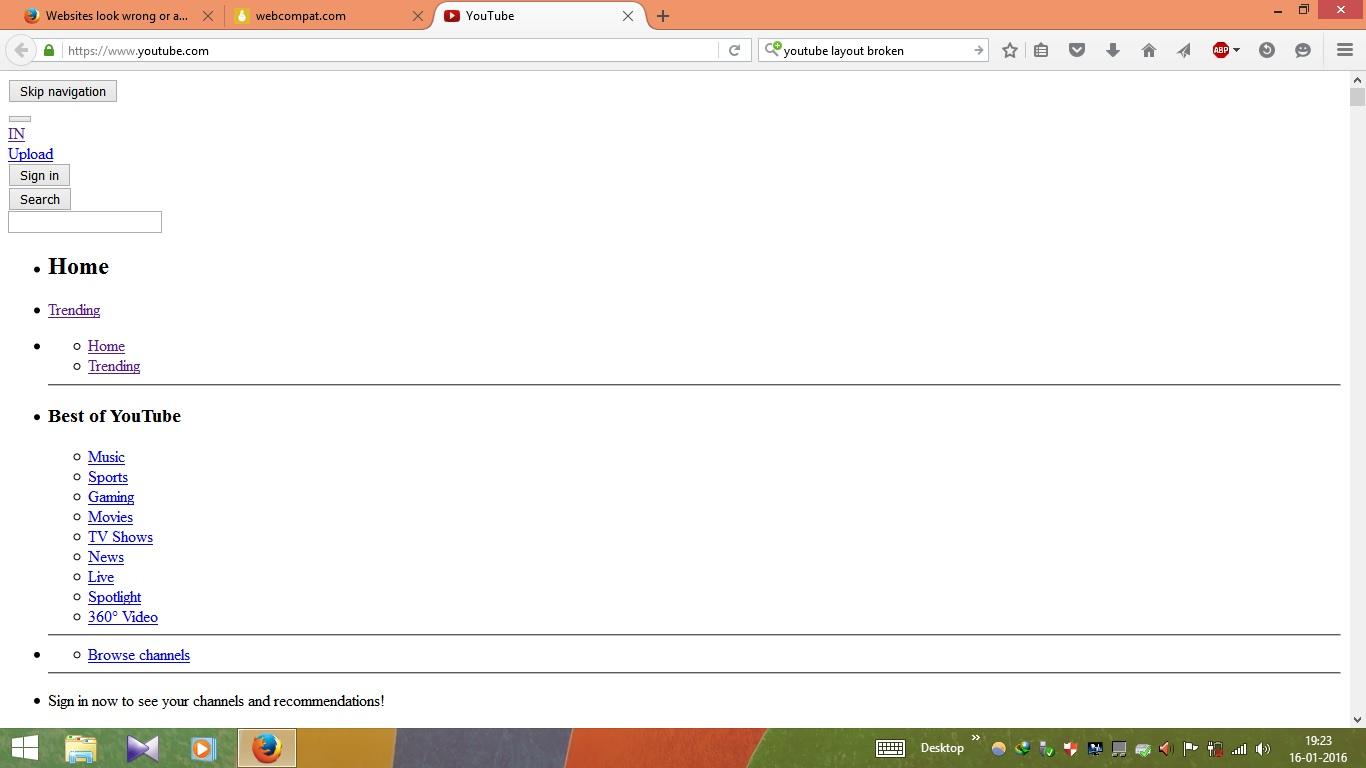The width and height of the screenshot is (1366, 768).
Task: Open the Firefox hamburger menu
Action: click(x=1343, y=50)
